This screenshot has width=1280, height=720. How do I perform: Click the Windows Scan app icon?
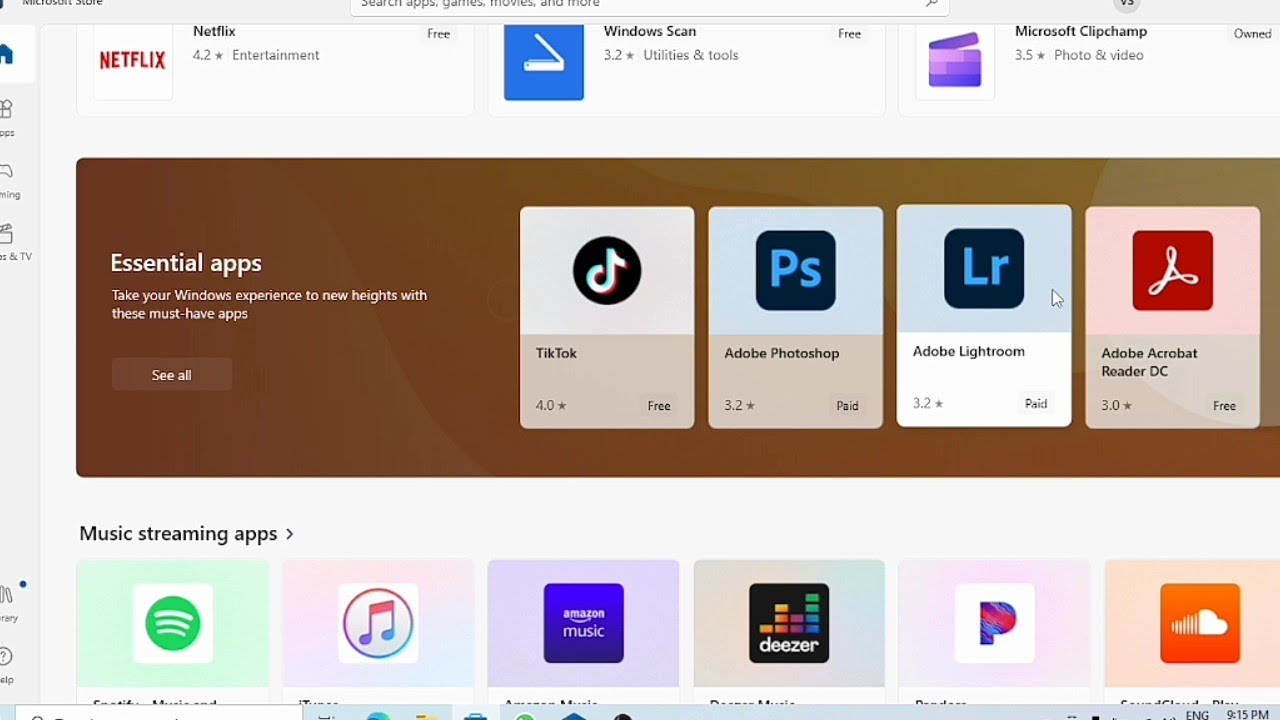pos(544,60)
